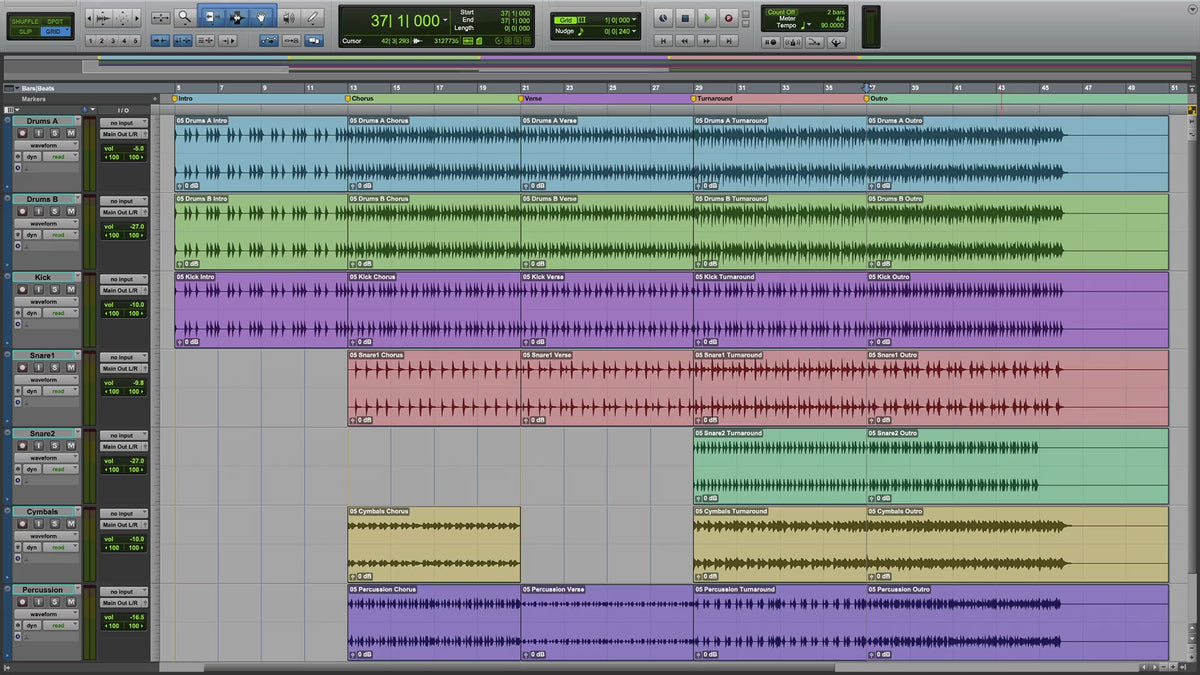This screenshot has width=1200, height=675.
Task: Select the Trim tool
Action: tap(211, 17)
